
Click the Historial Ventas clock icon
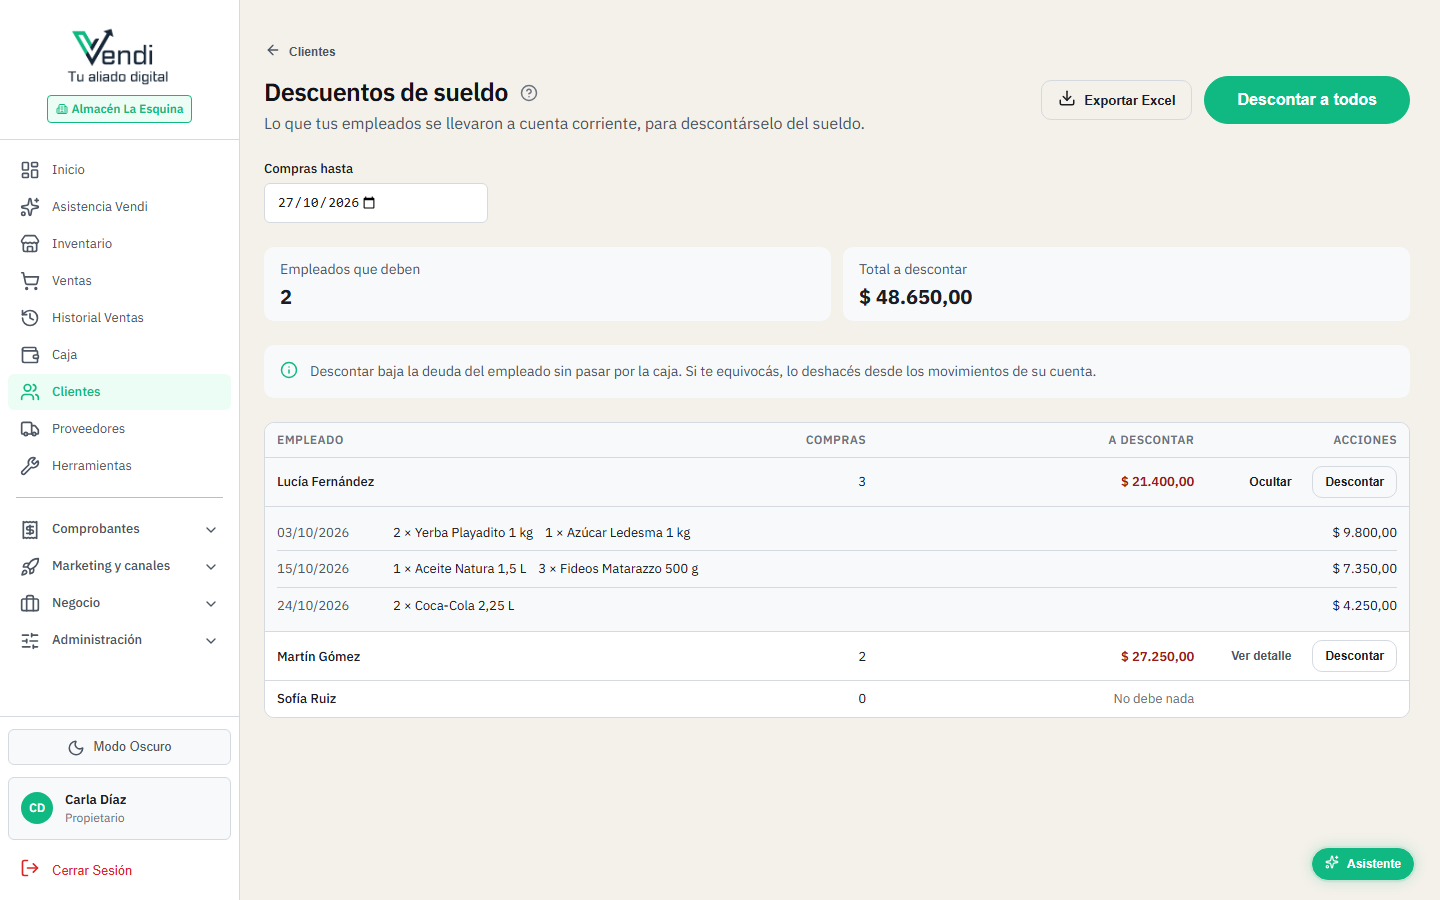[x=30, y=318]
